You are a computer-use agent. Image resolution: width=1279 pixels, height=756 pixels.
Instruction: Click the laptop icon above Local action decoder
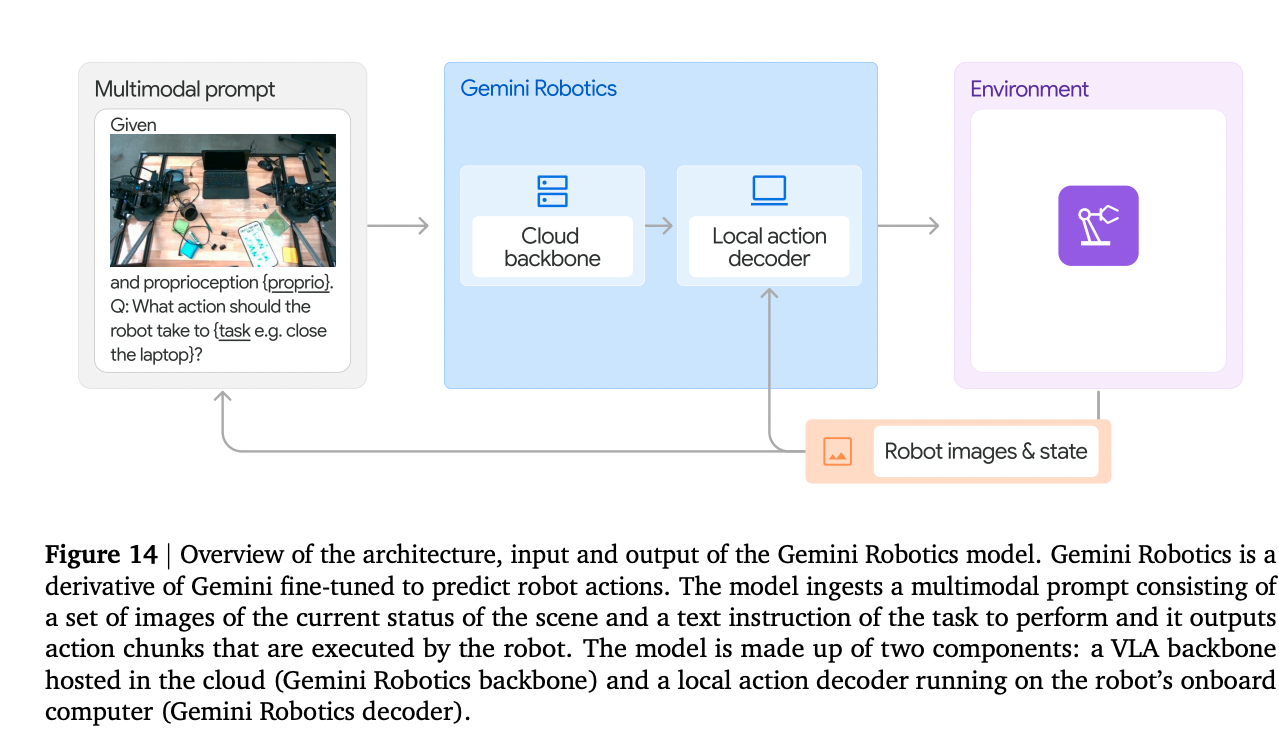point(768,190)
